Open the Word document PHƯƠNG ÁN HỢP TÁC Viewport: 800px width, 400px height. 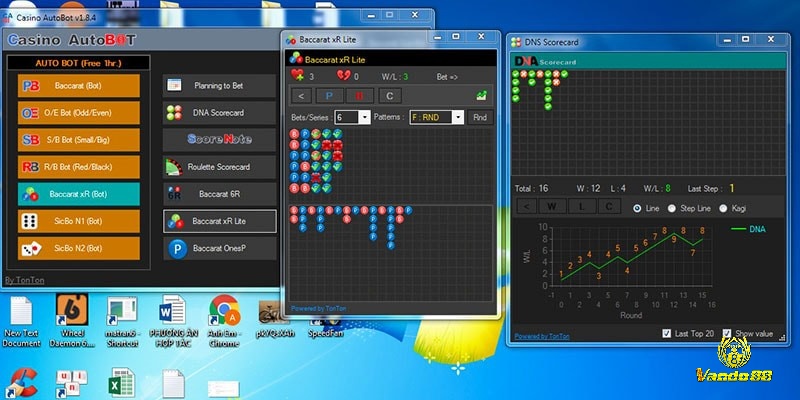(x=173, y=322)
